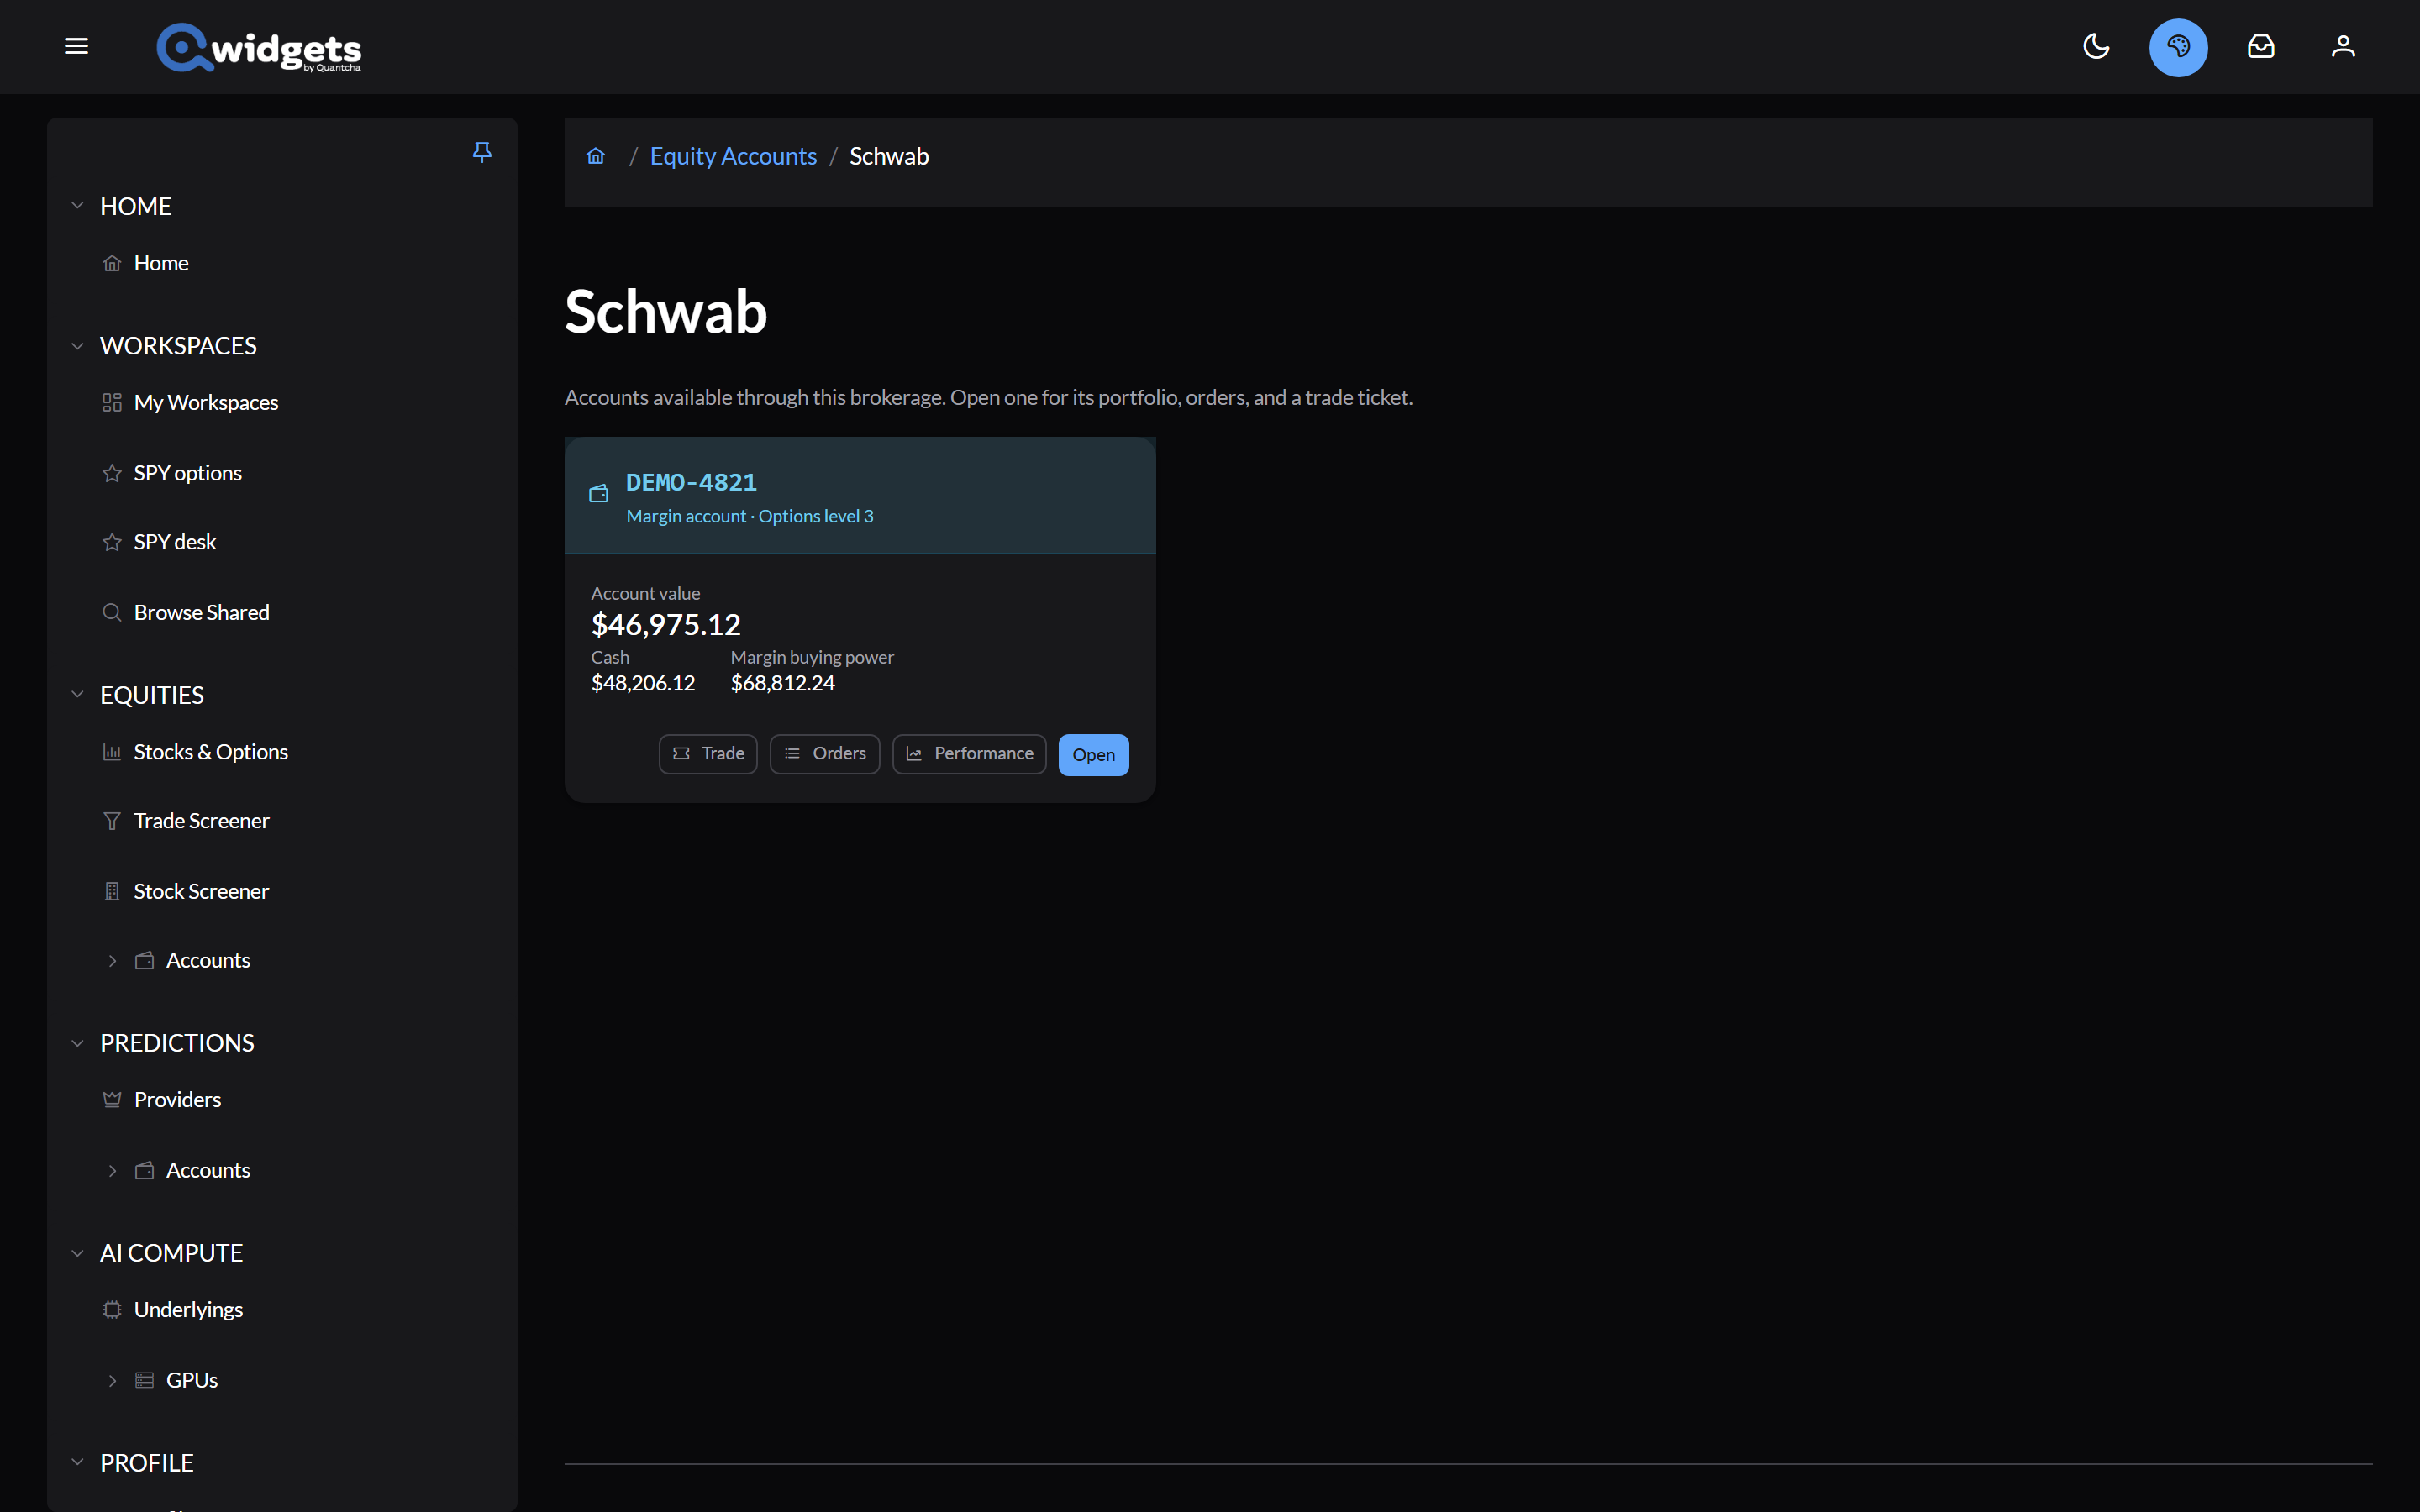Click the SPY options star icon

coord(112,473)
